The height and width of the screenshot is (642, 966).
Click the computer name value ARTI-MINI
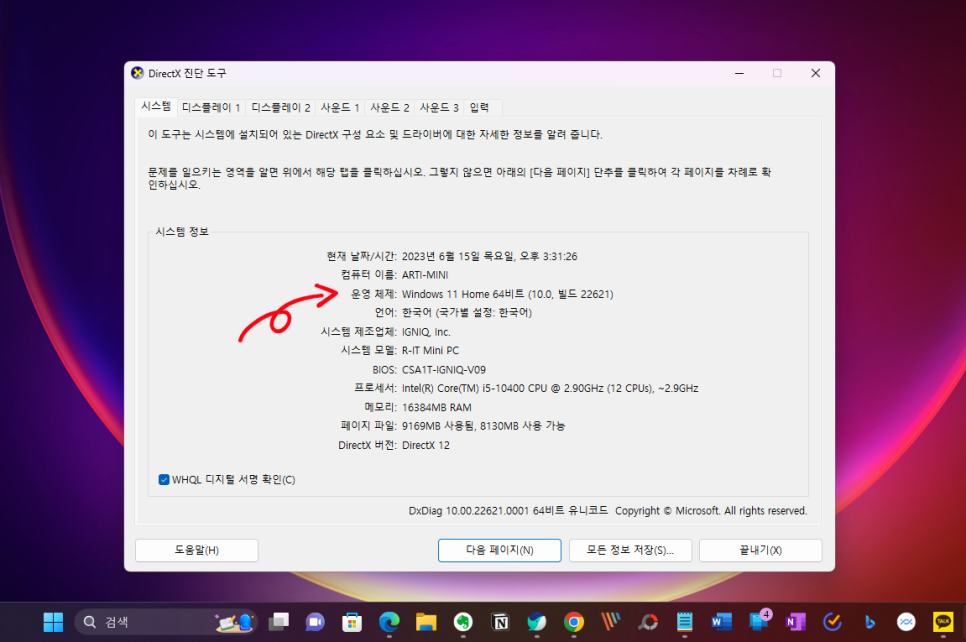click(425, 275)
